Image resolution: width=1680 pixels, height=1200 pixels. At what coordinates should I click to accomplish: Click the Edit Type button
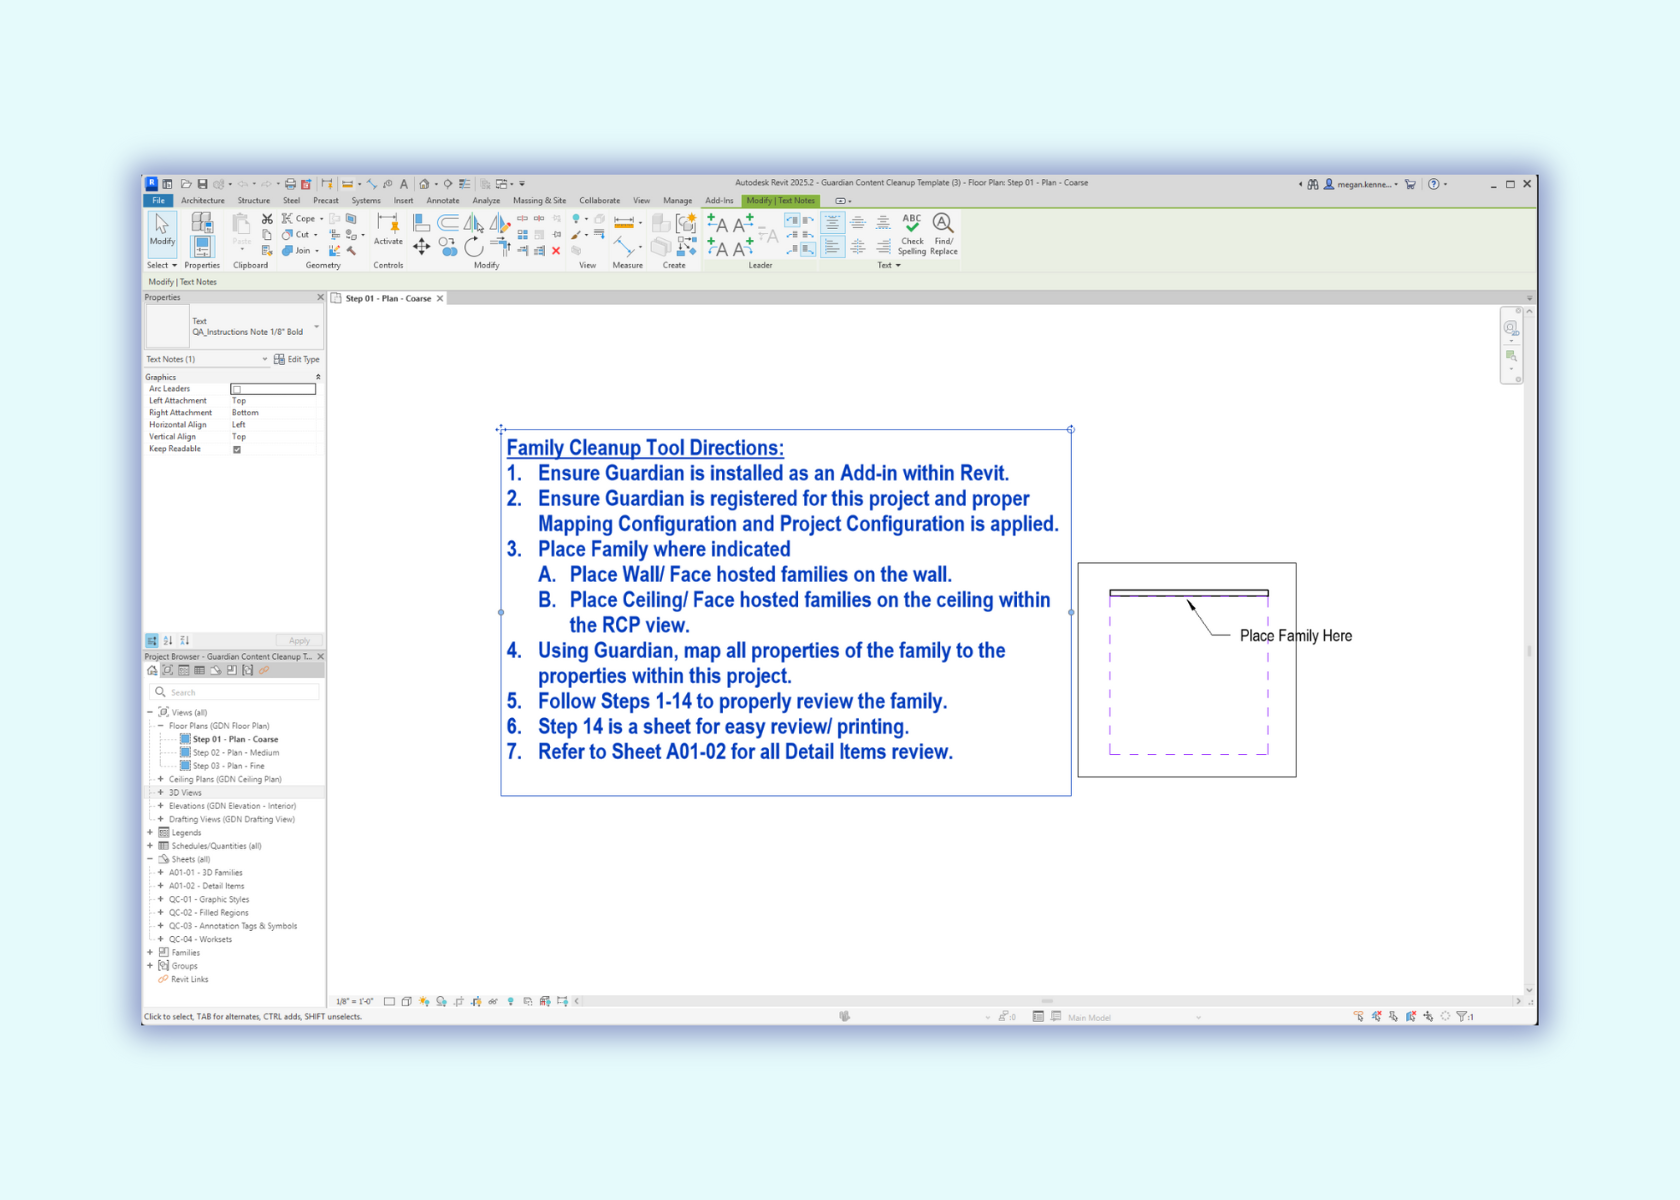[297, 359]
